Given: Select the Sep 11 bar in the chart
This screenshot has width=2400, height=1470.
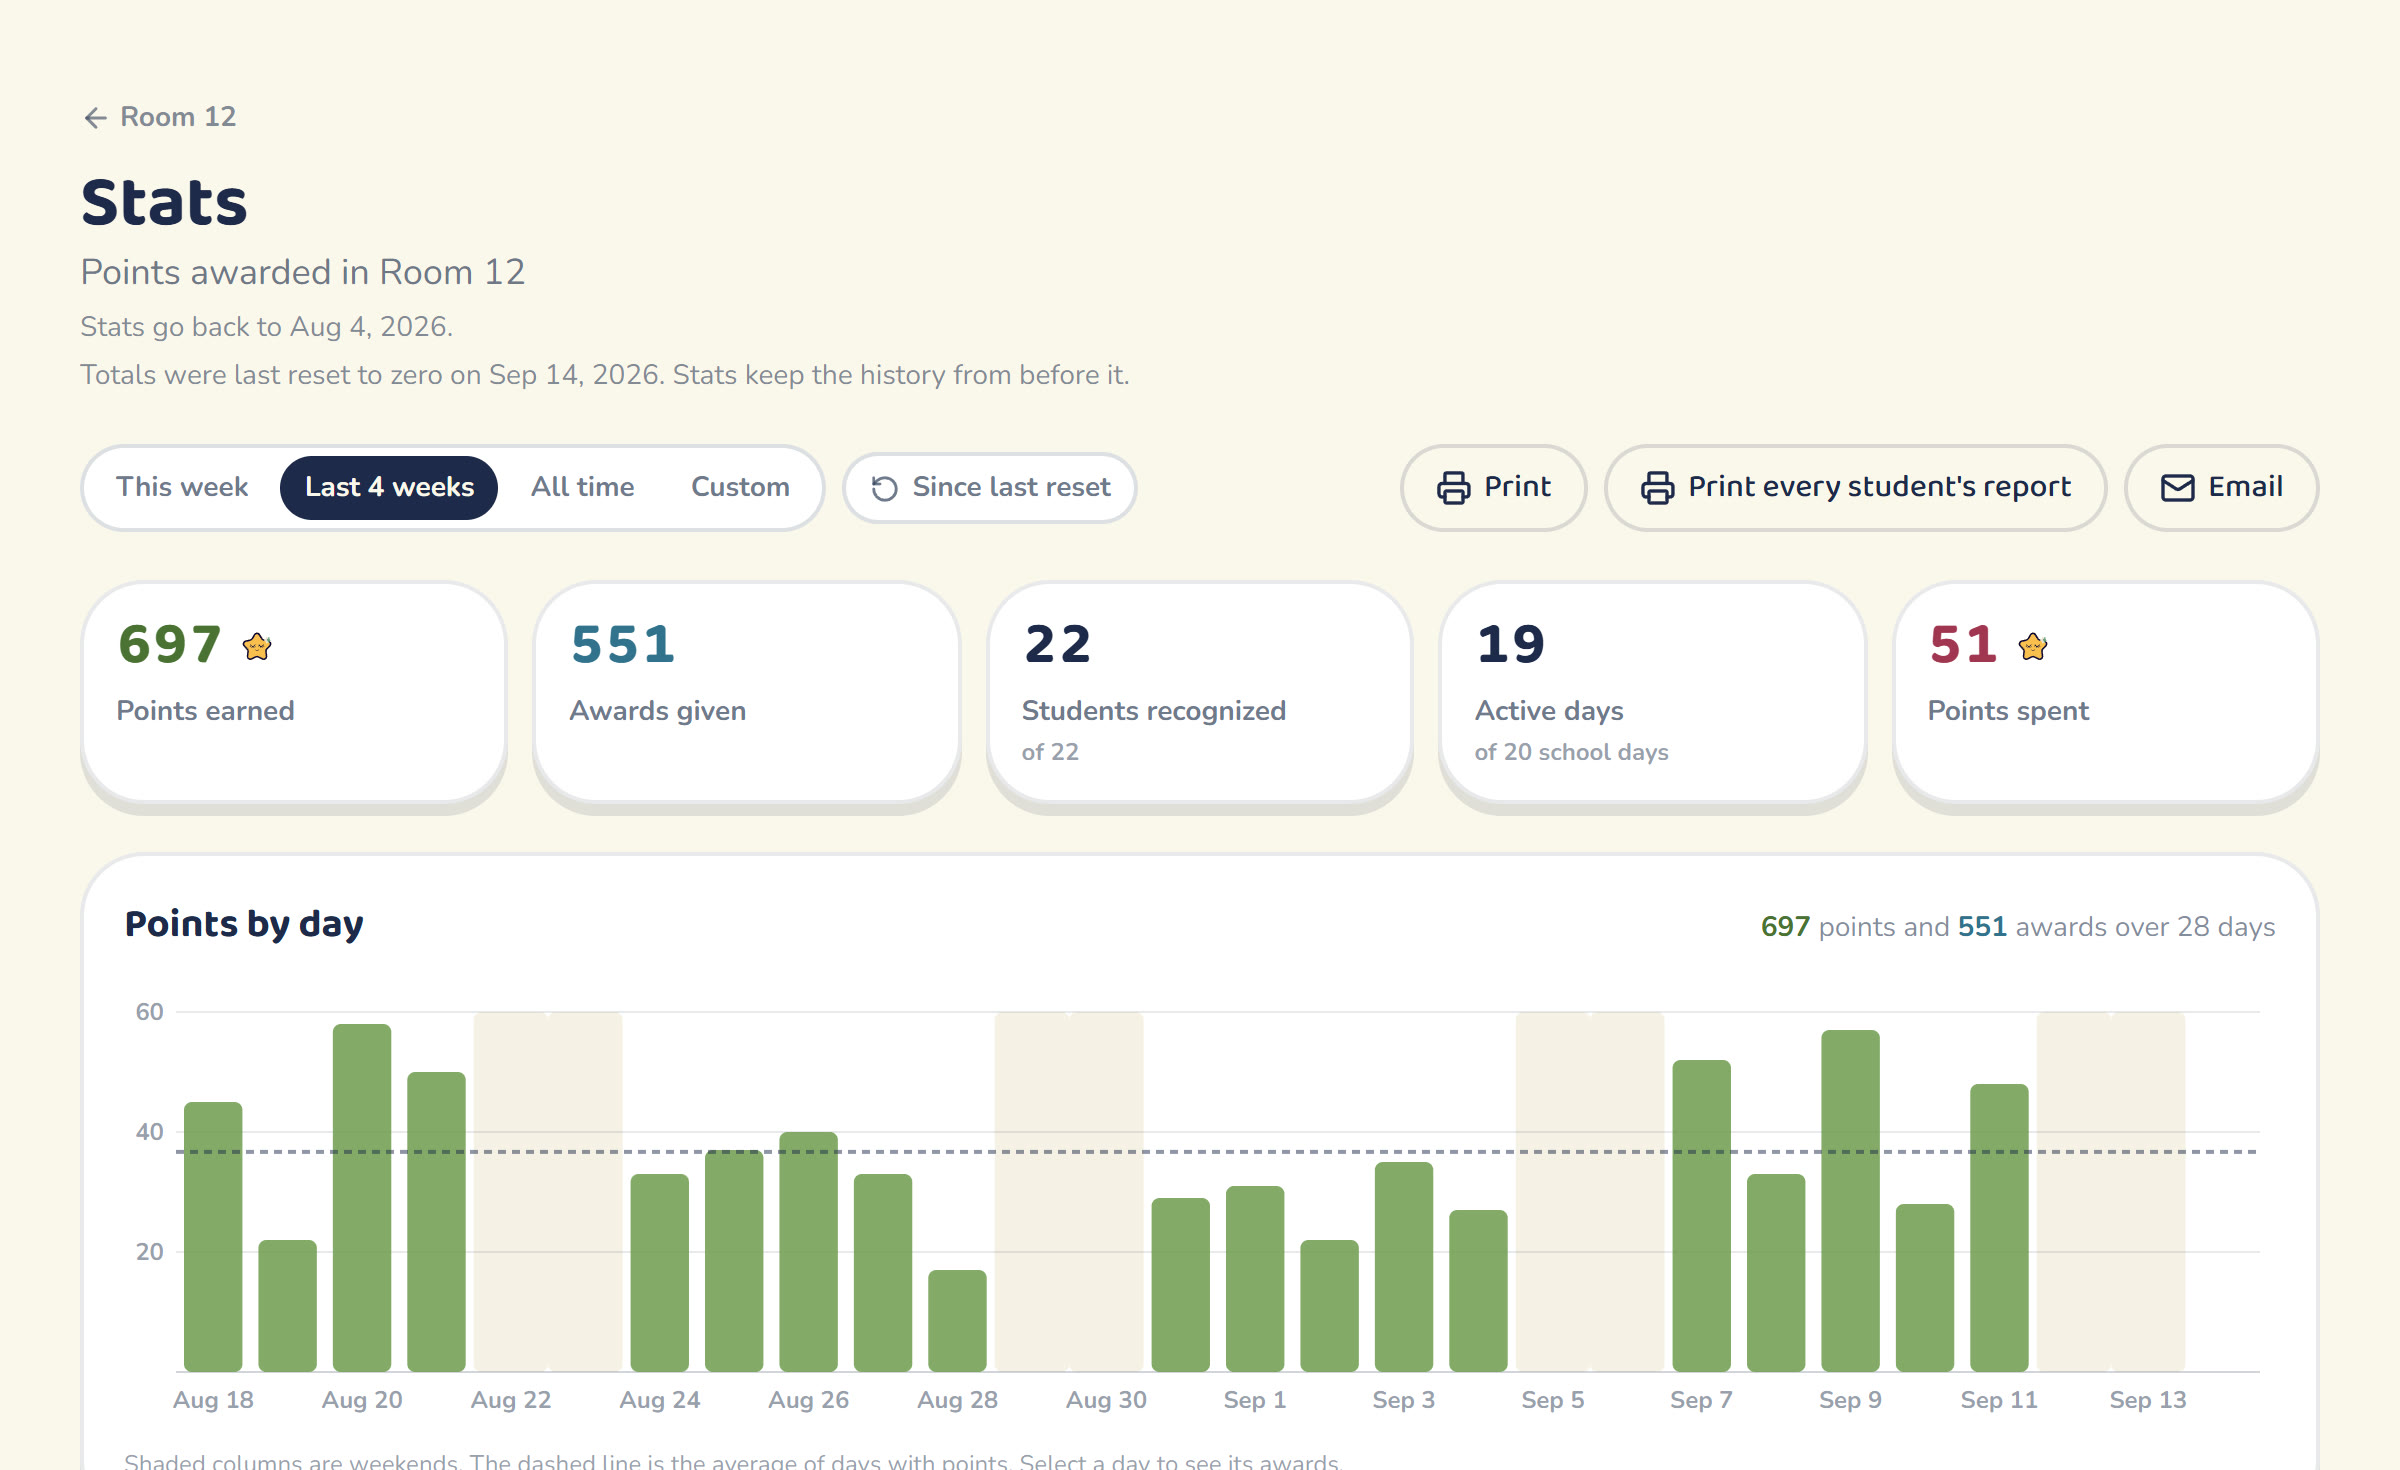Looking at the screenshot, I should [x=2000, y=1228].
